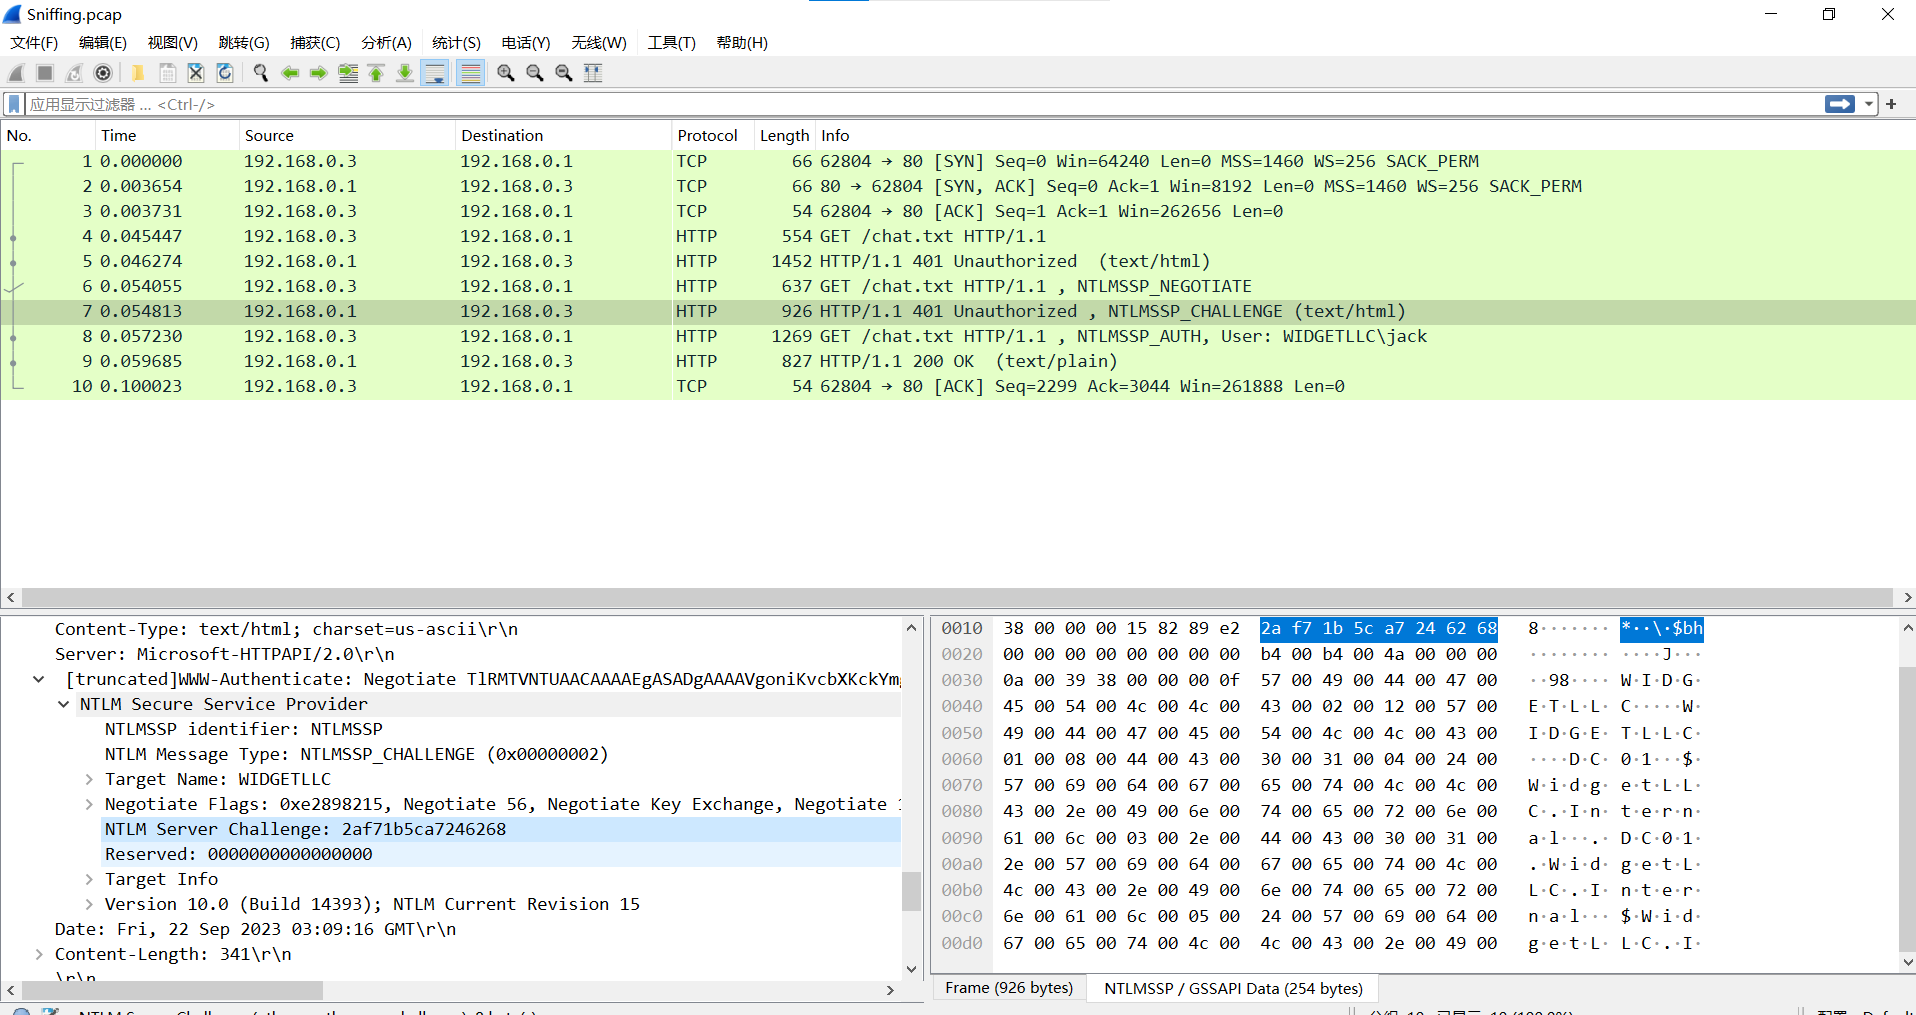
Task: Click packet list horizontal scrollbar
Action: (957, 597)
